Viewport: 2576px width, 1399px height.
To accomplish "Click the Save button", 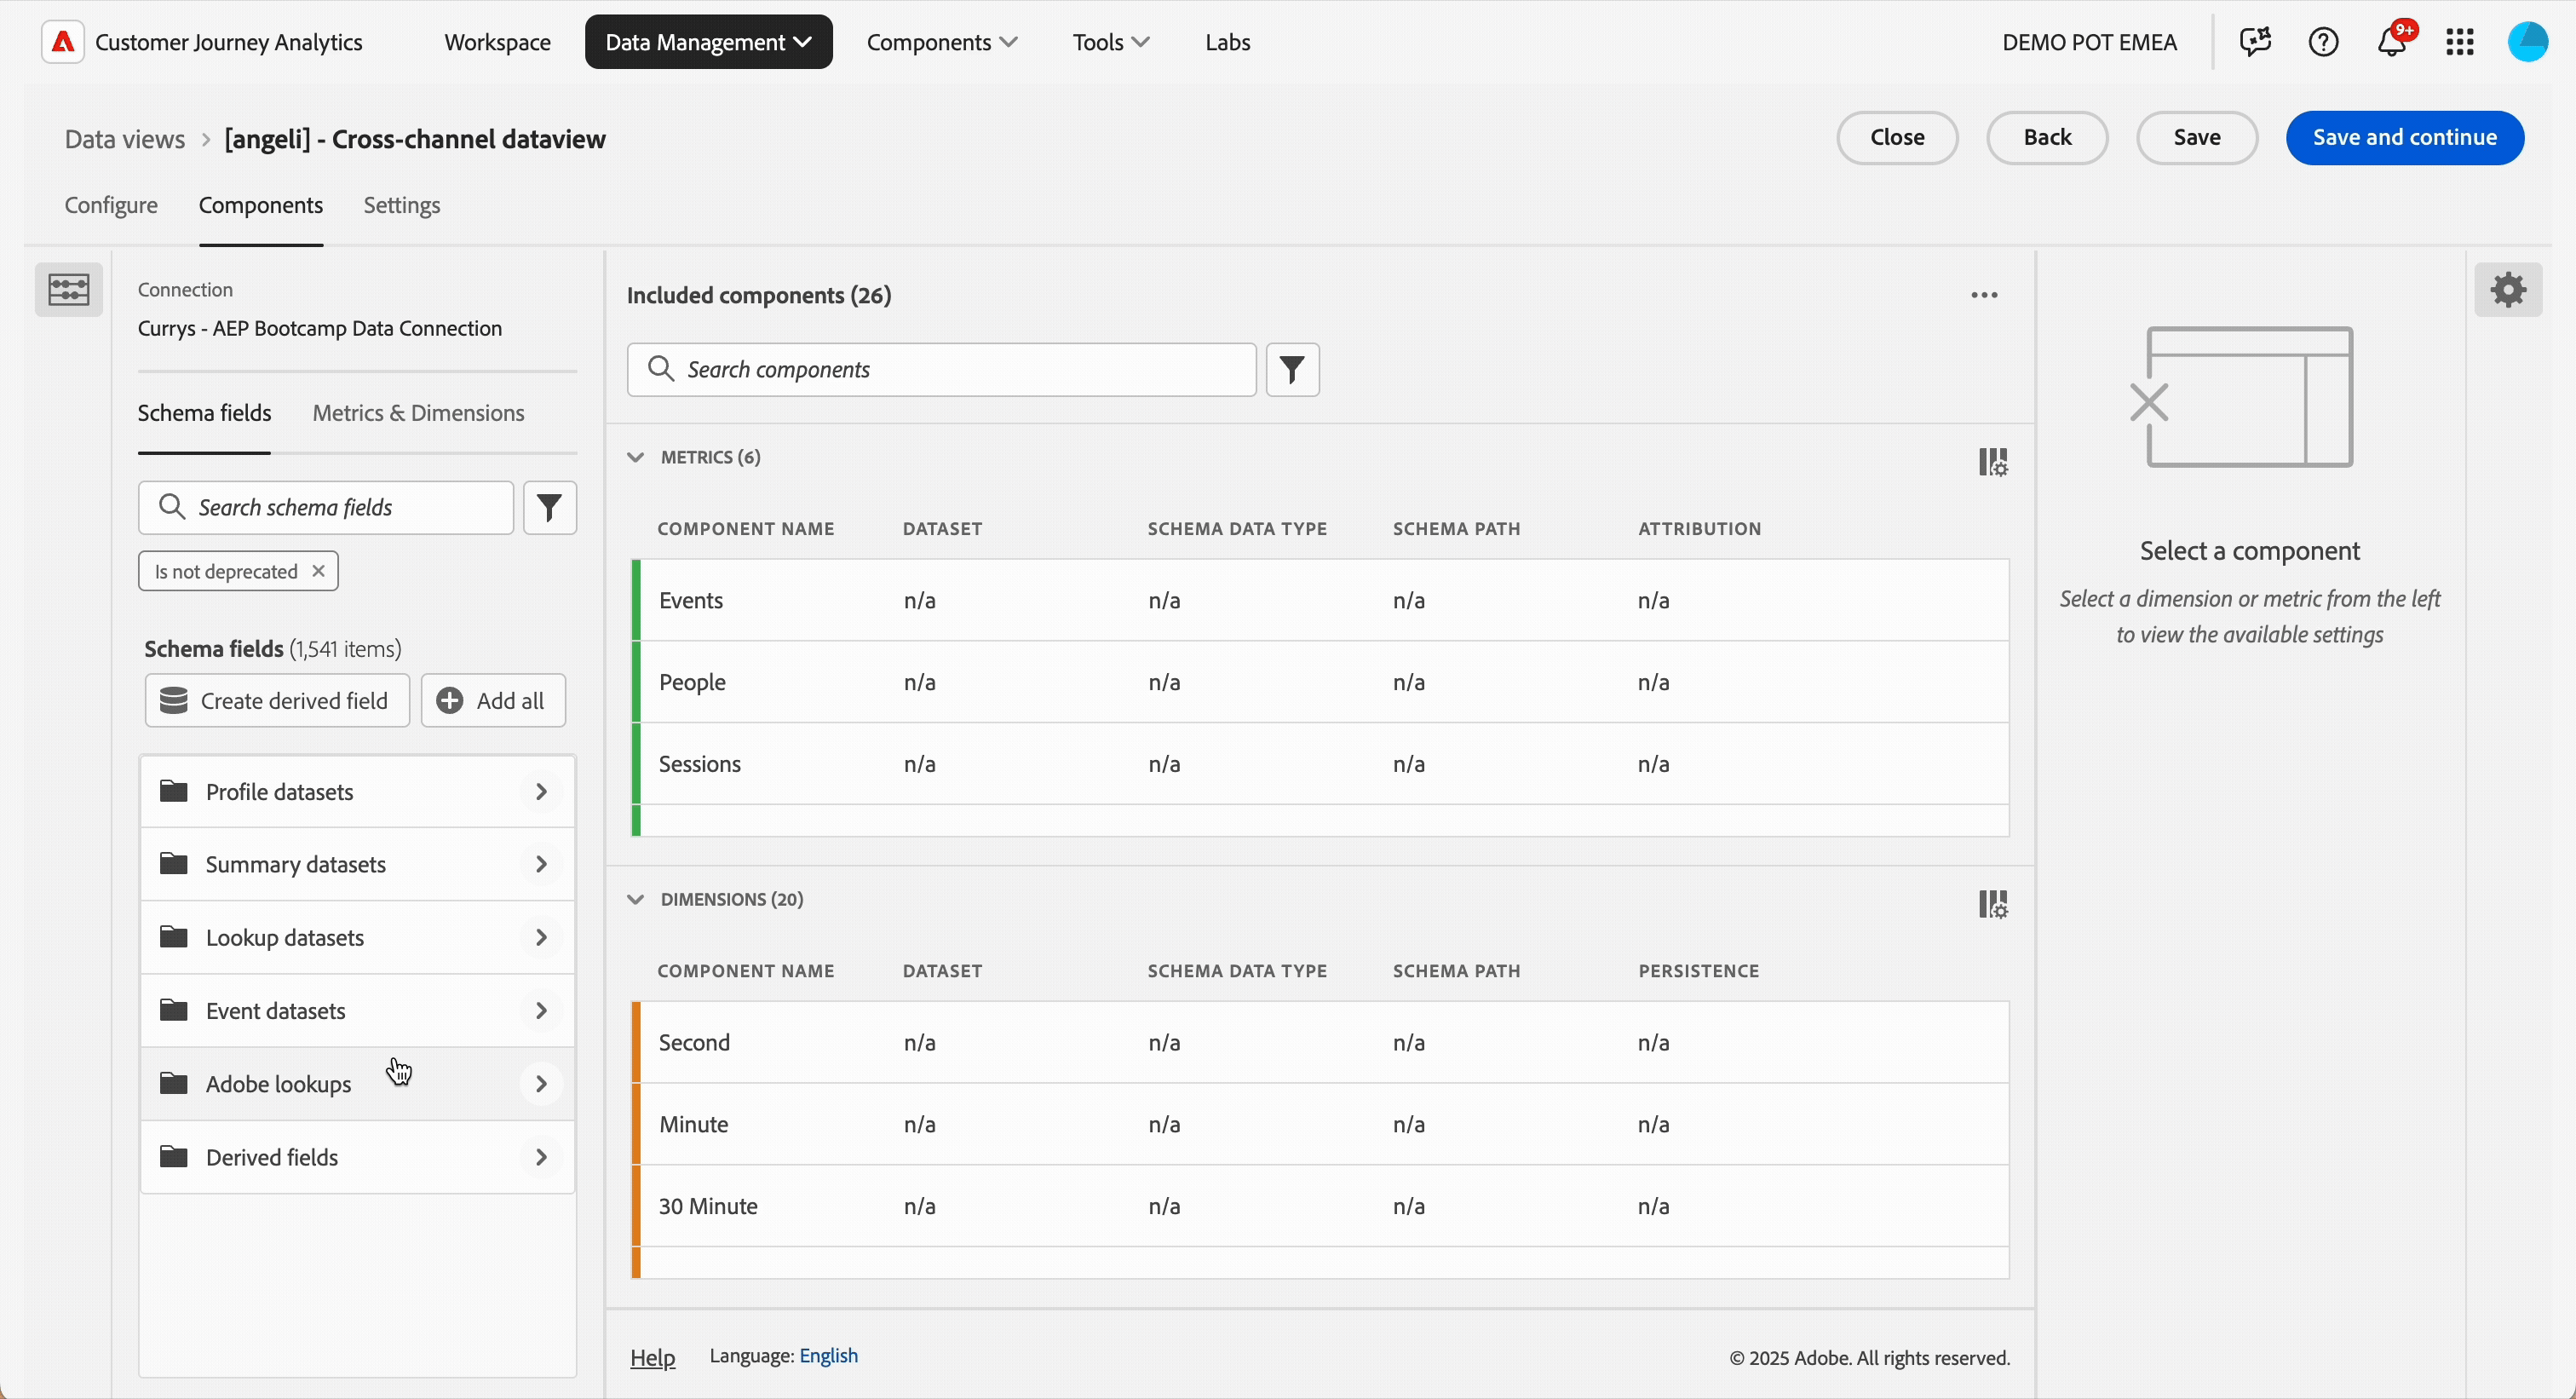I will pos(2197,138).
